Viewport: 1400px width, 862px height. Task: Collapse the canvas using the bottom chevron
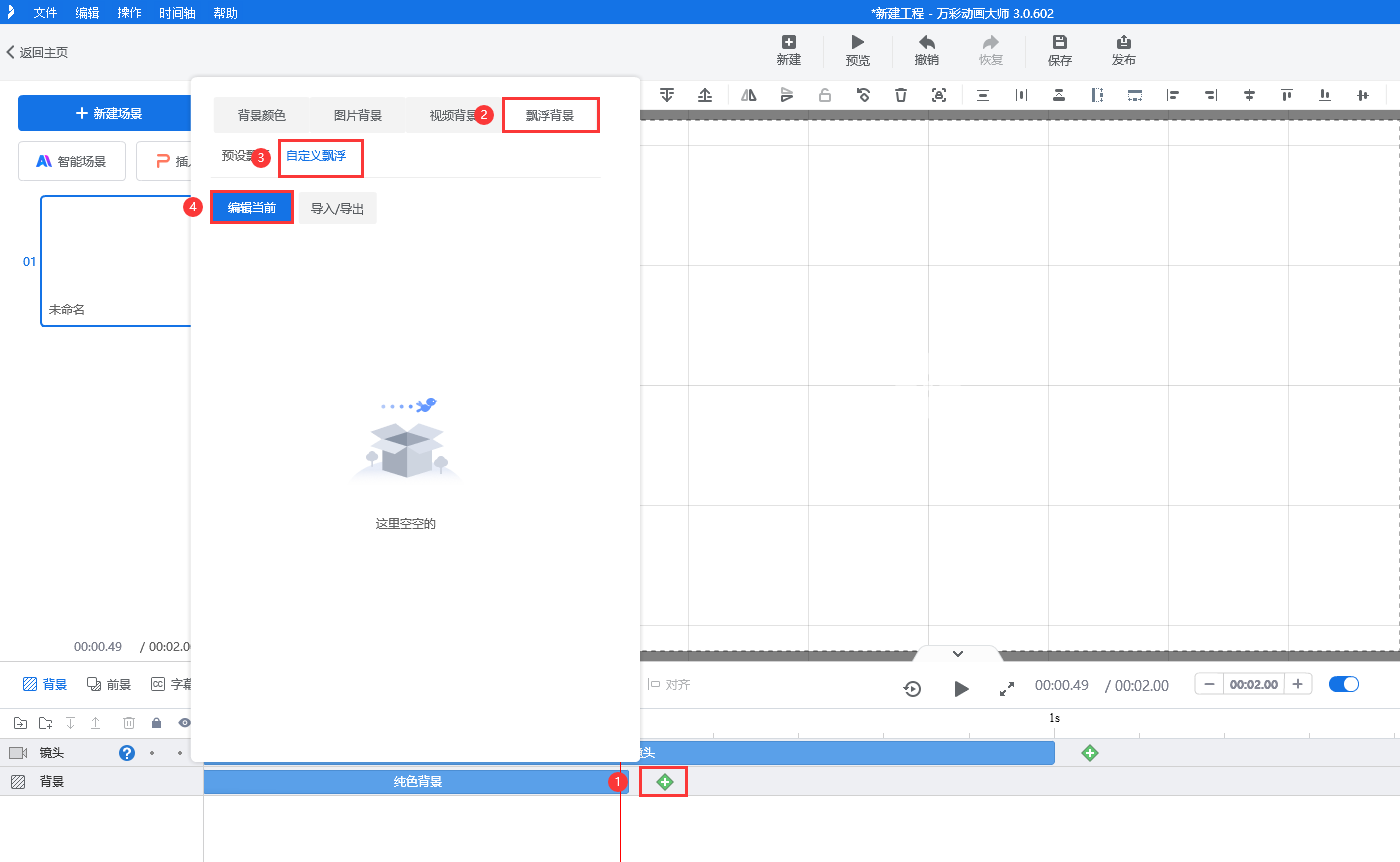957,653
